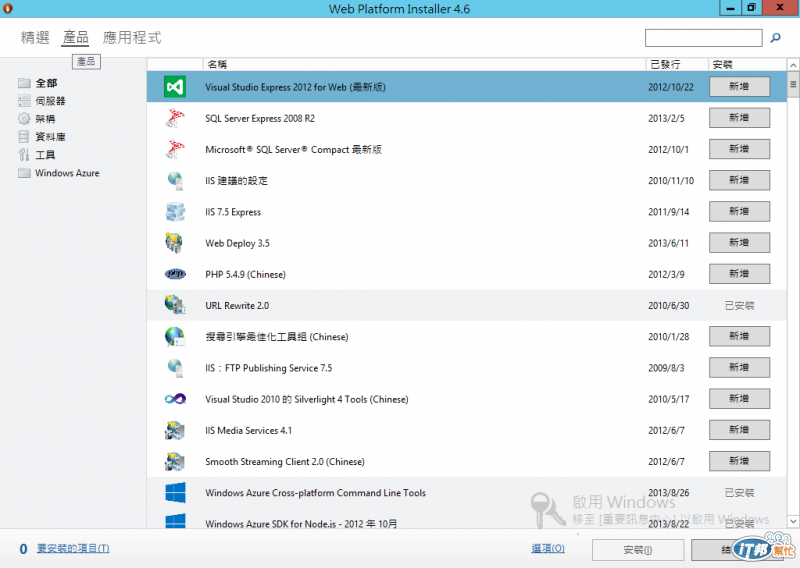Select the 伺服器 category

point(42,101)
